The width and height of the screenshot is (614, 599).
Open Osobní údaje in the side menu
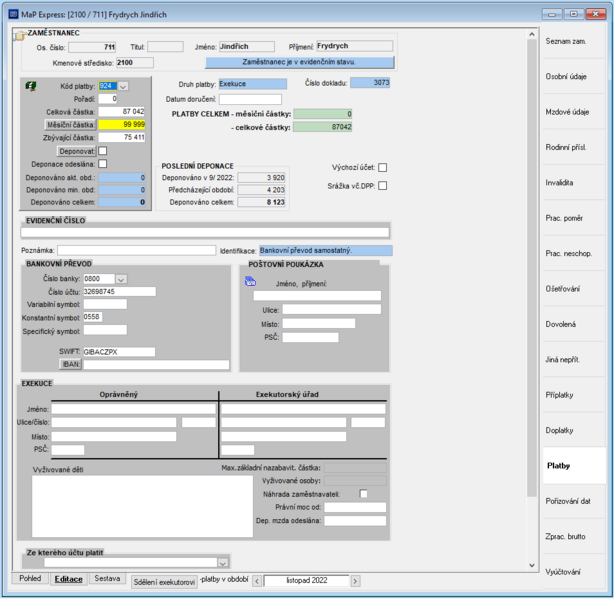pyautogui.click(x=574, y=76)
